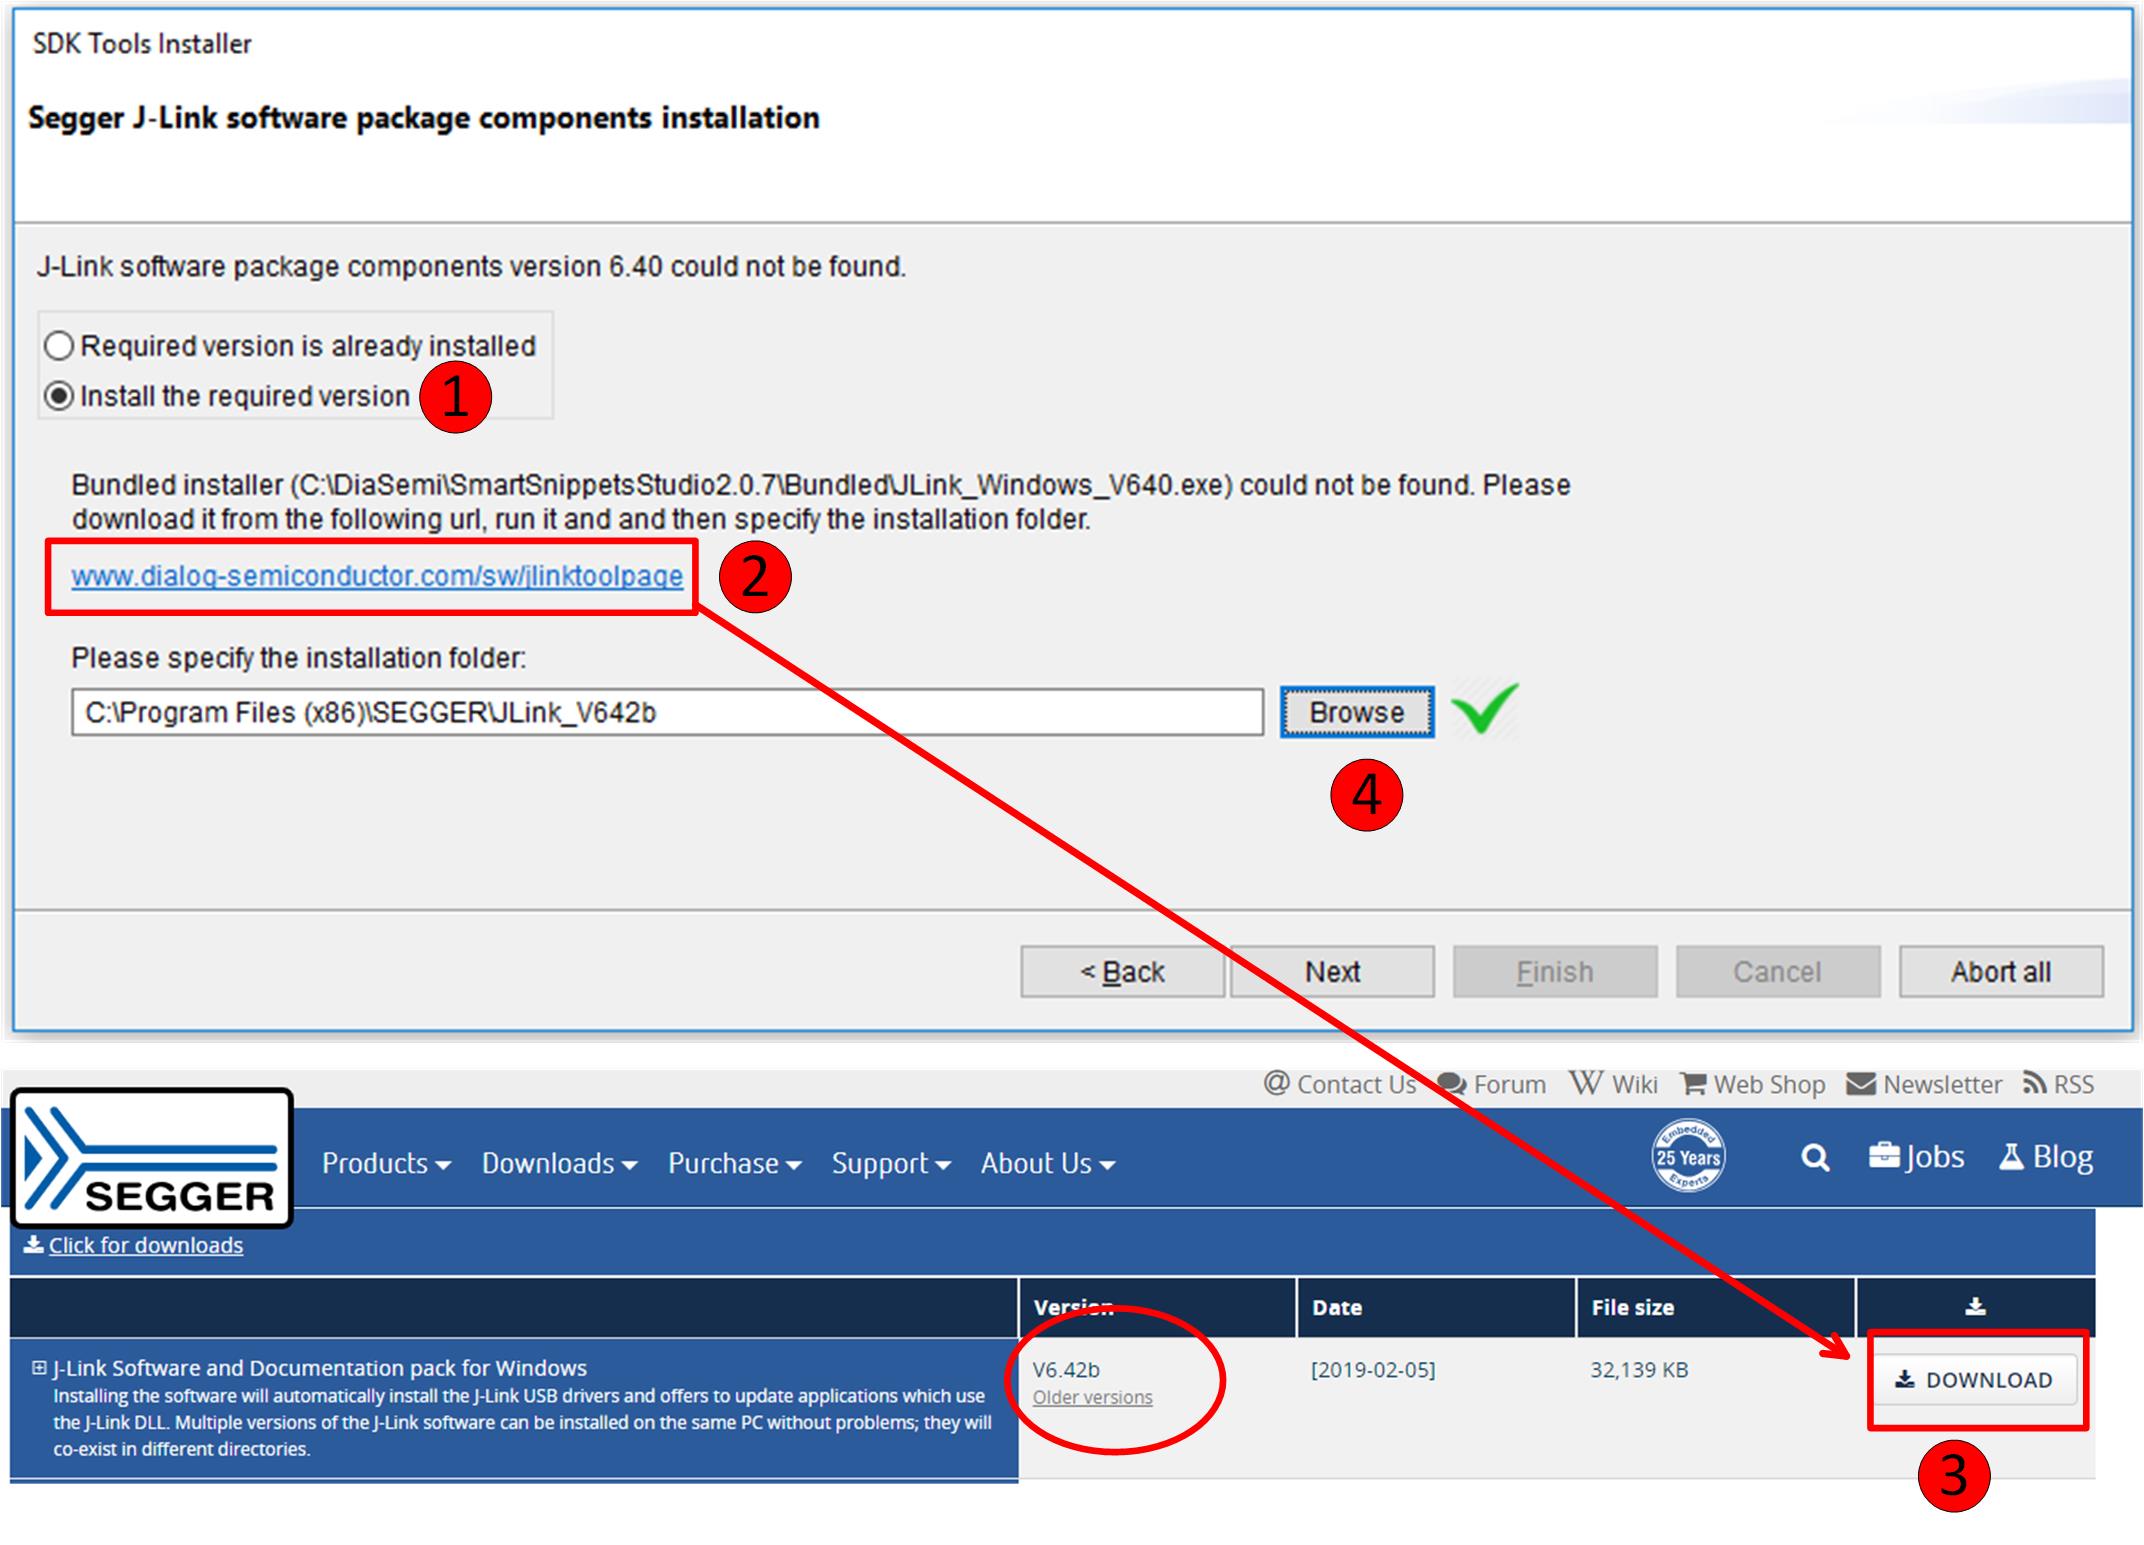Open the Web Shop link
2144x1545 pixels.
click(x=1752, y=1084)
